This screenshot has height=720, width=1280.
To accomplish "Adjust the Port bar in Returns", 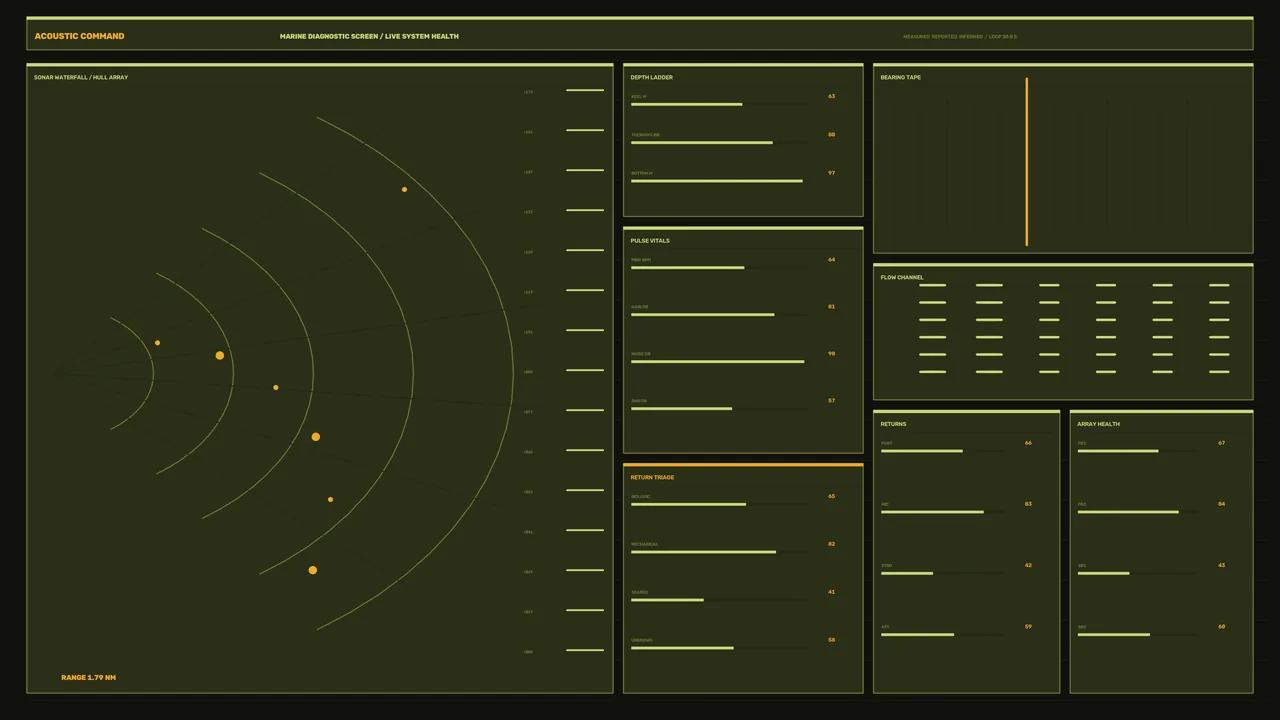I will point(943,451).
